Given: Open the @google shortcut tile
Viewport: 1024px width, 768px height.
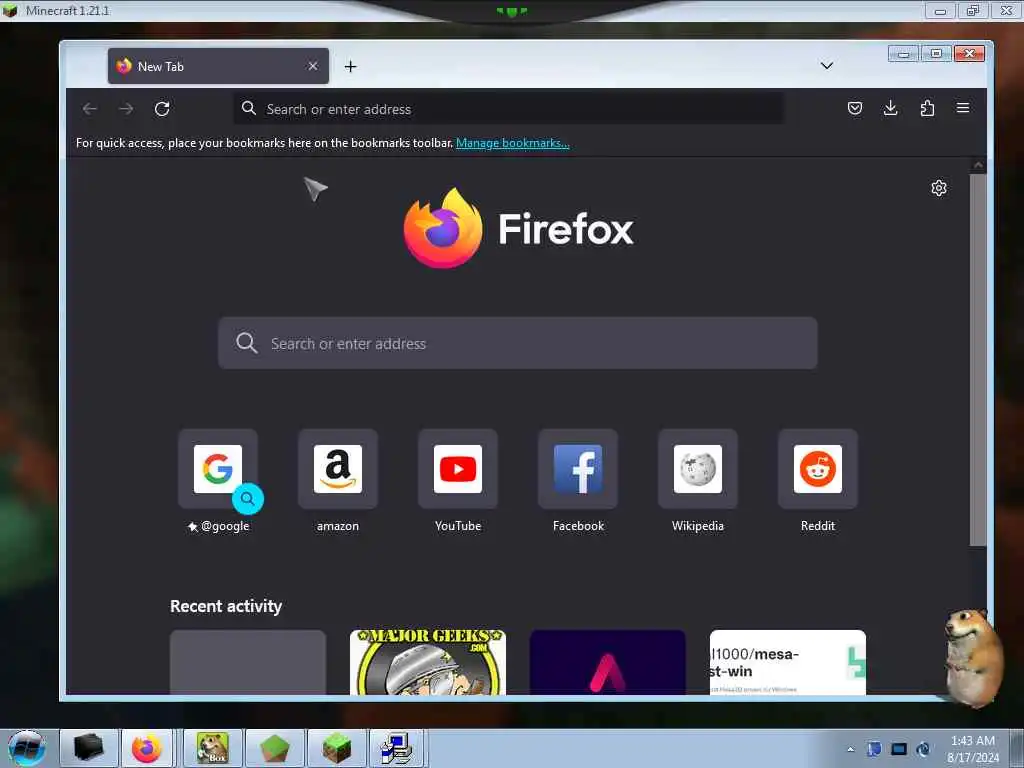Looking at the screenshot, I should click(218, 469).
